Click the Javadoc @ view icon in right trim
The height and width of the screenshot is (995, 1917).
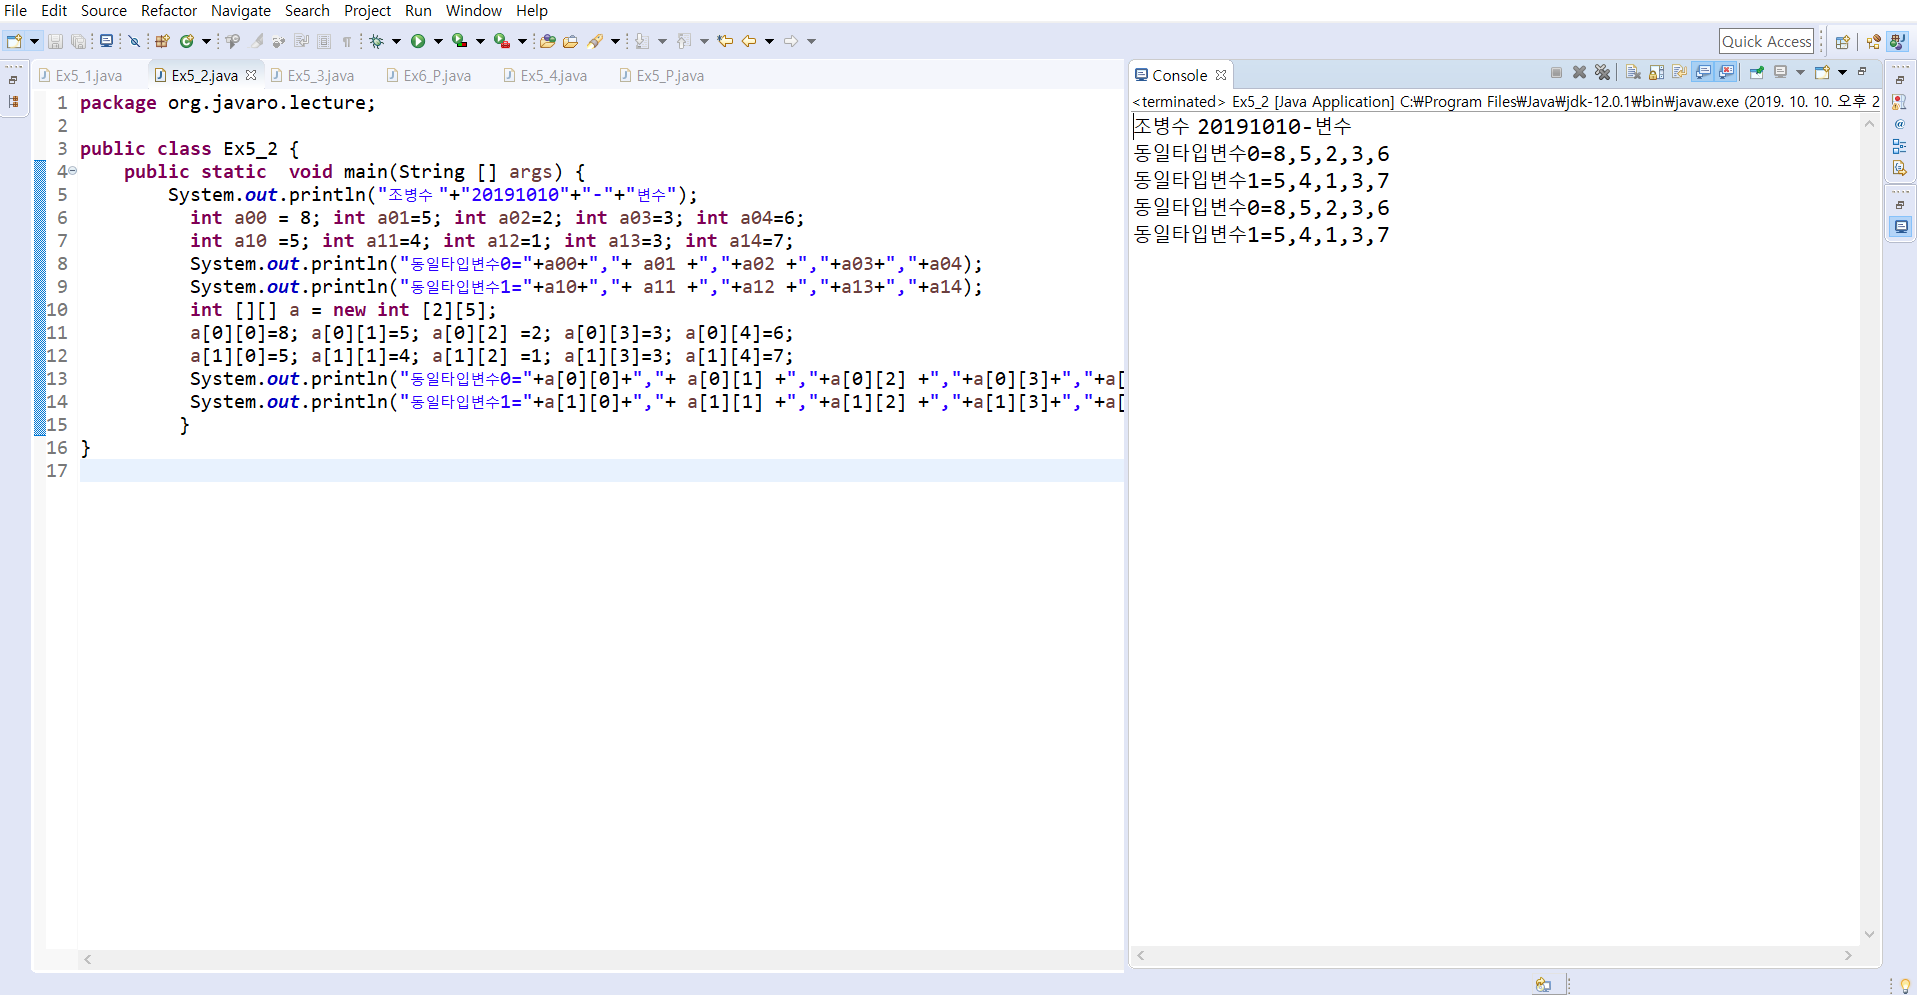pos(1900,124)
